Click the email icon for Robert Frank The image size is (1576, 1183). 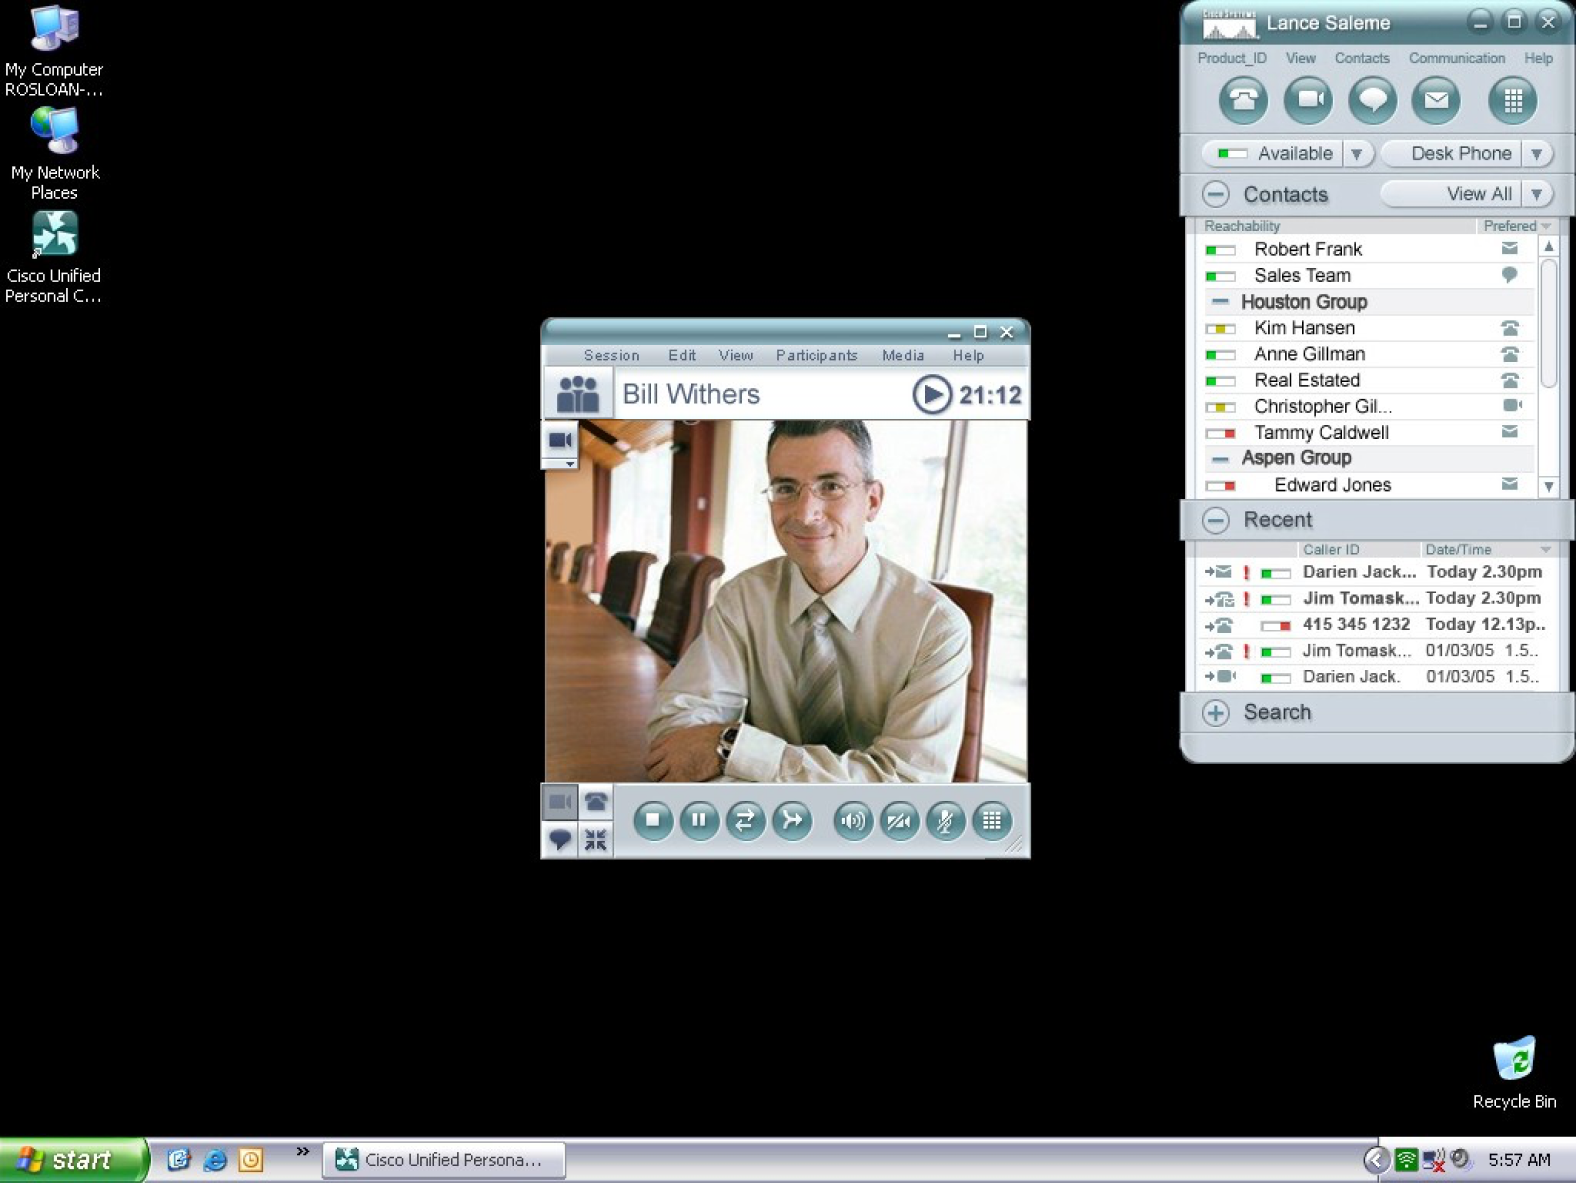(x=1510, y=248)
